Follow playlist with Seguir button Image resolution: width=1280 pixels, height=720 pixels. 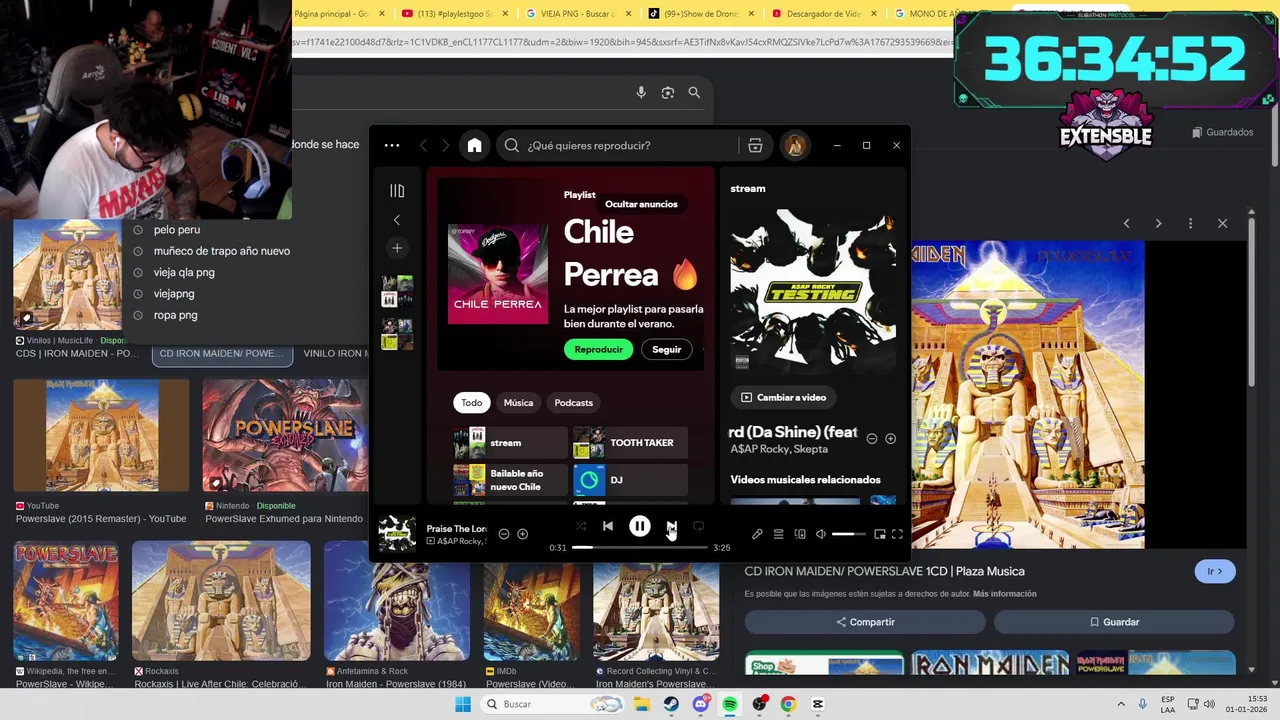click(666, 349)
